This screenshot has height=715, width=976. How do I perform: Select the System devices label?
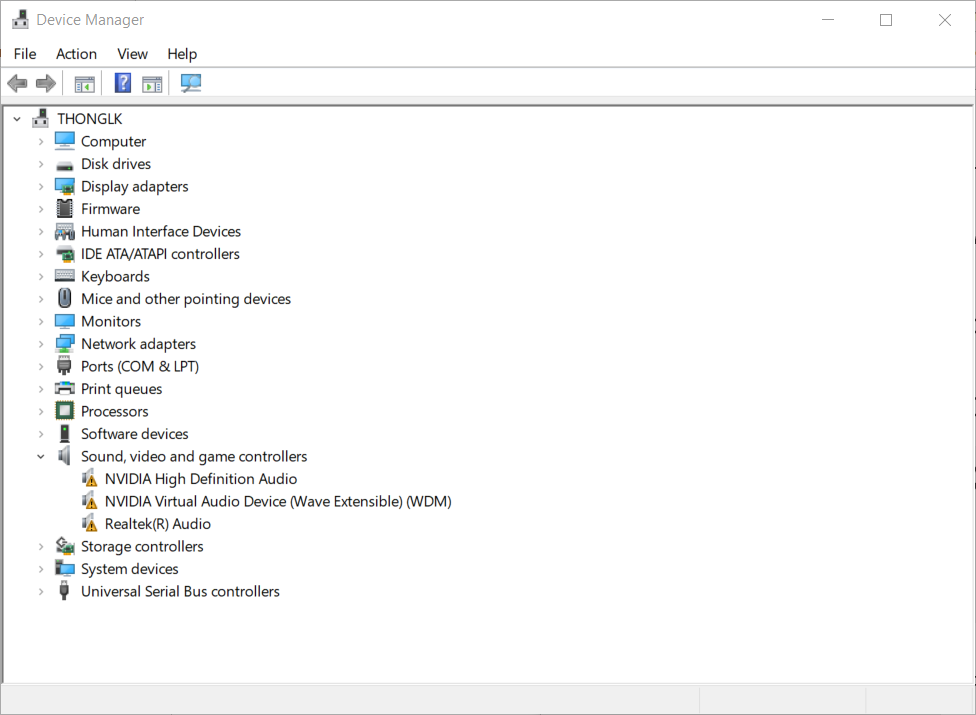(x=129, y=569)
